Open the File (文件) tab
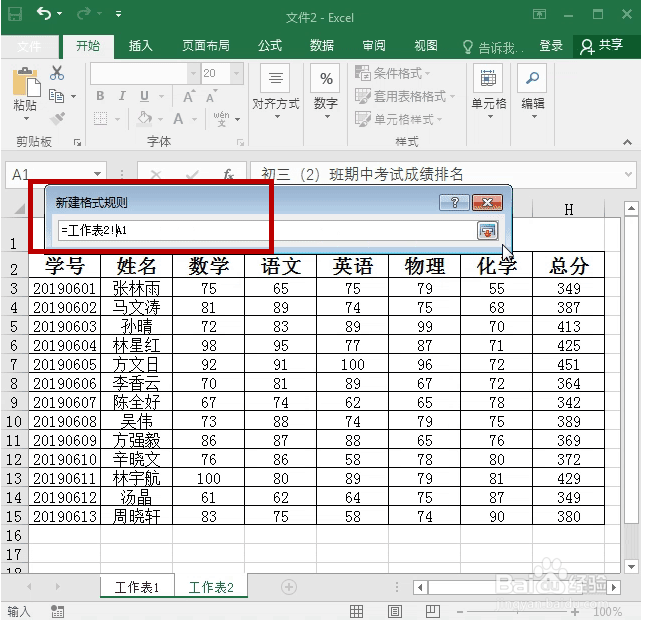 29,46
